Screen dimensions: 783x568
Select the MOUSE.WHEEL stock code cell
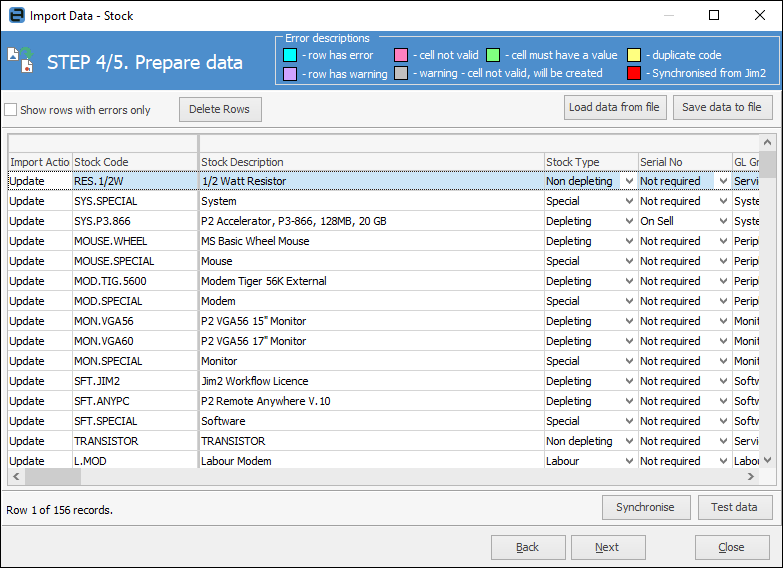click(x=134, y=241)
